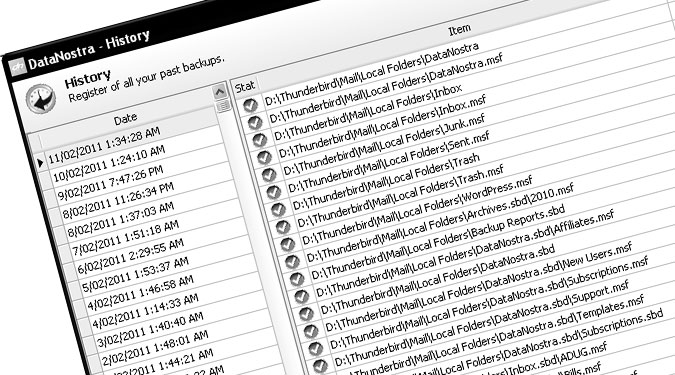675x375 pixels.
Task: Click the status check icon for Inbox.msf row
Action: point(264,158)
